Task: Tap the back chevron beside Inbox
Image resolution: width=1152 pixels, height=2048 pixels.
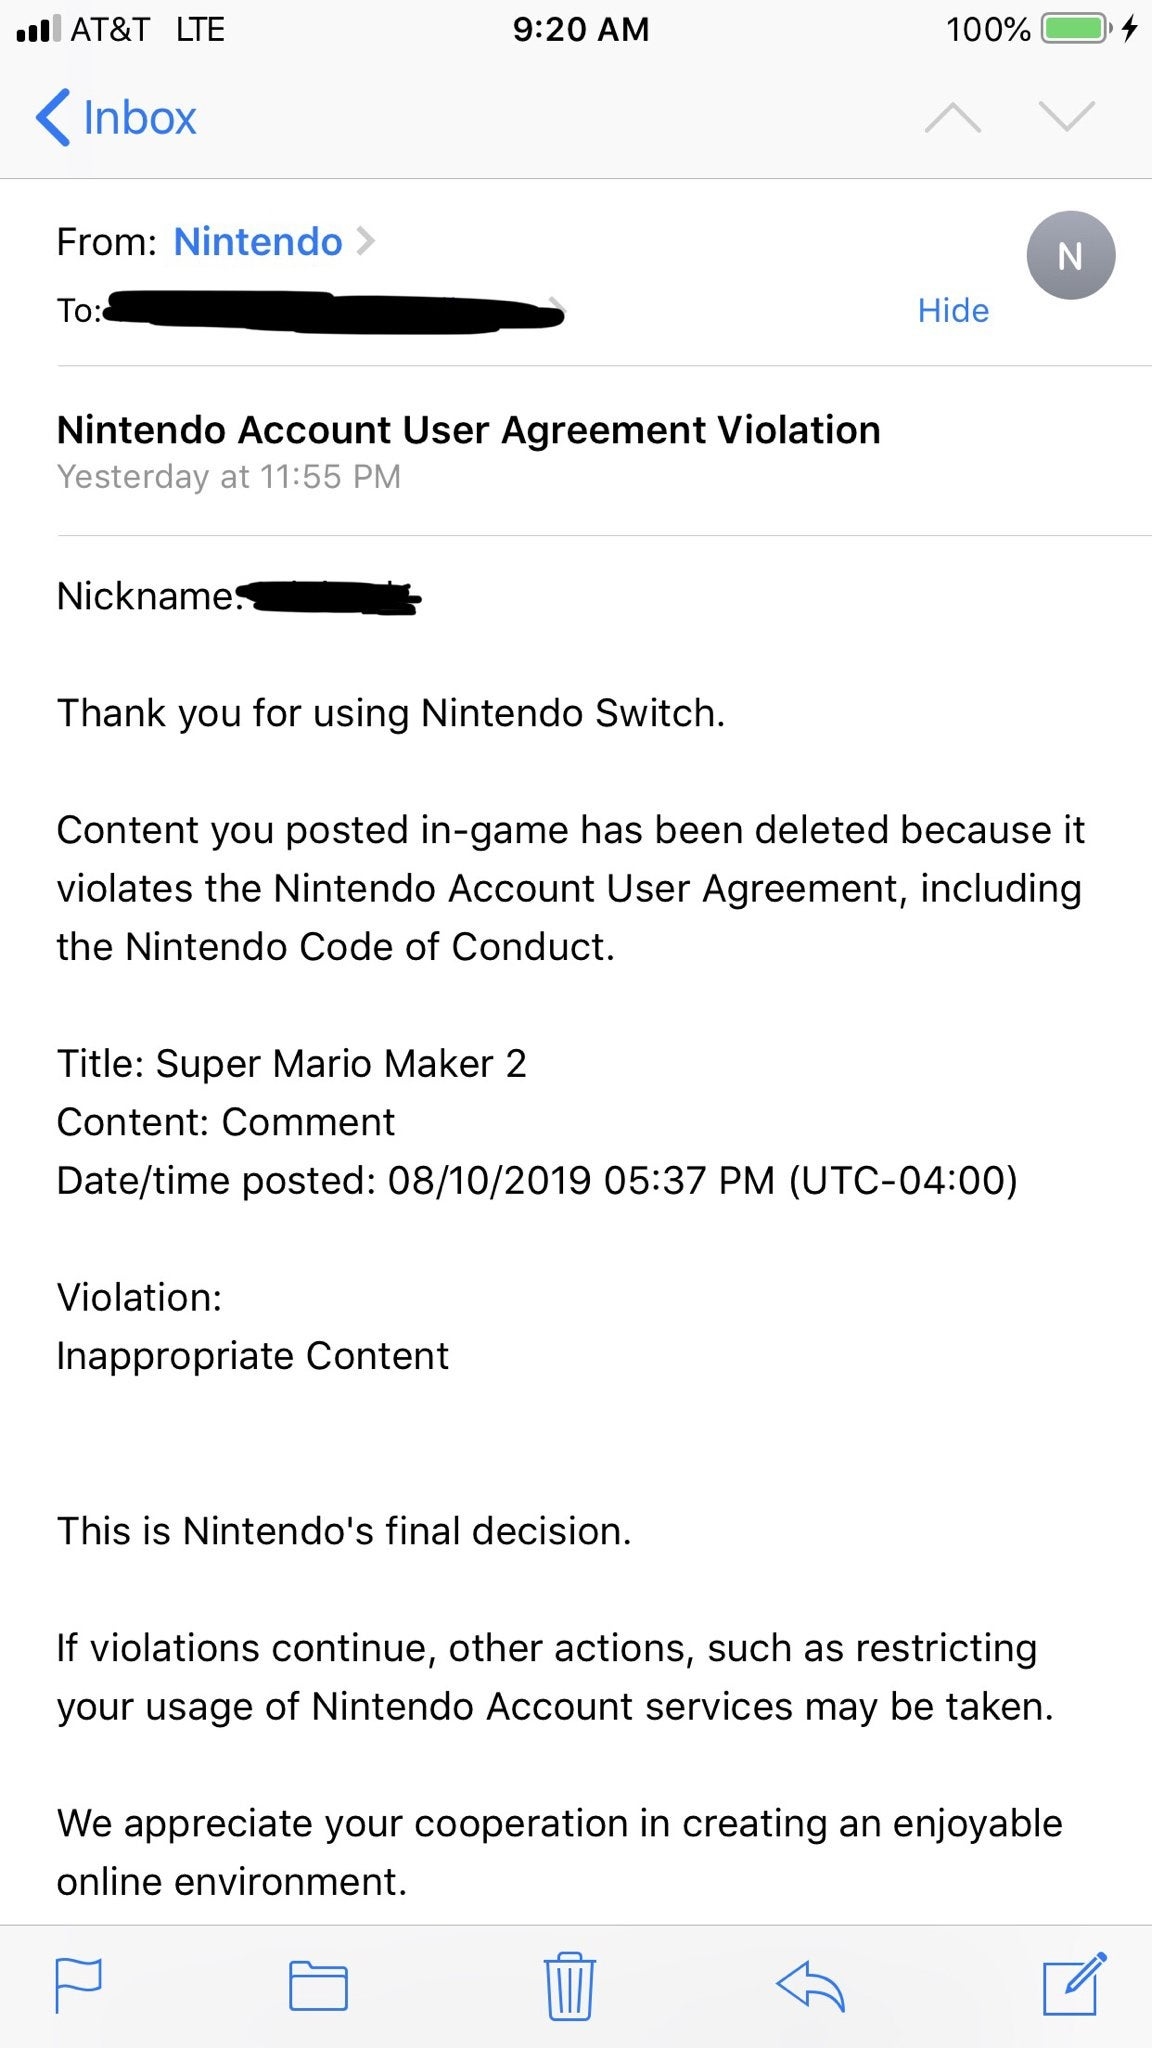Action: click(53, 118)
